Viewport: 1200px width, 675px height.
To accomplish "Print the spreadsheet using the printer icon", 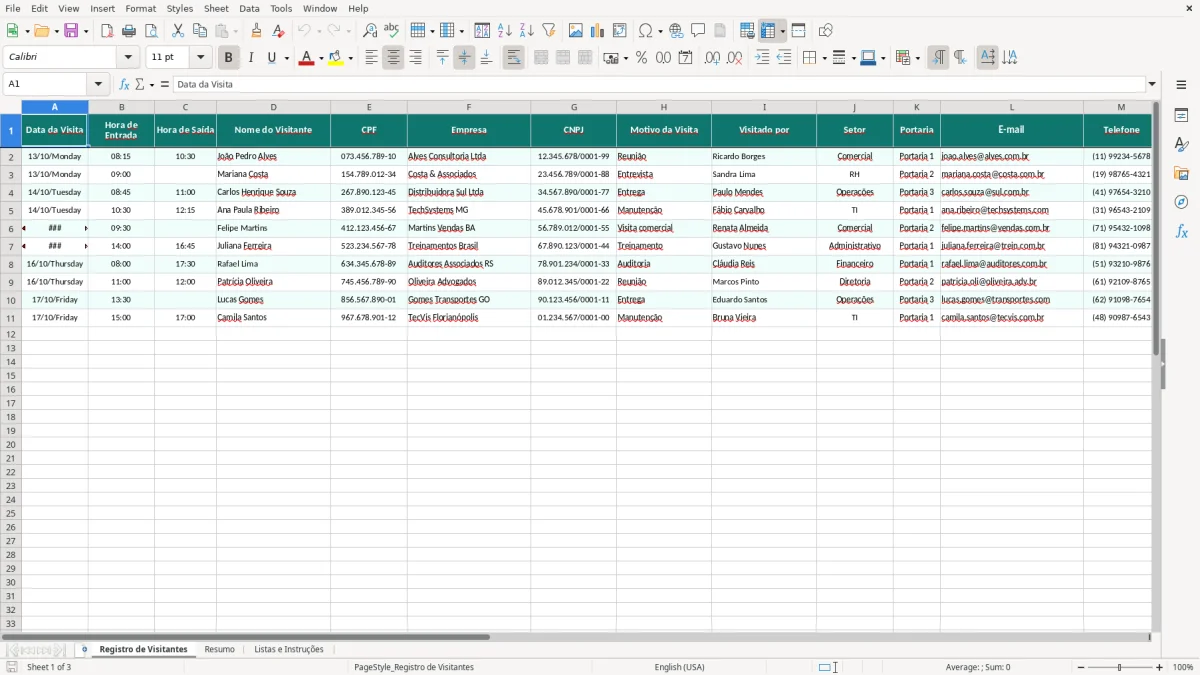I will 129,31.
